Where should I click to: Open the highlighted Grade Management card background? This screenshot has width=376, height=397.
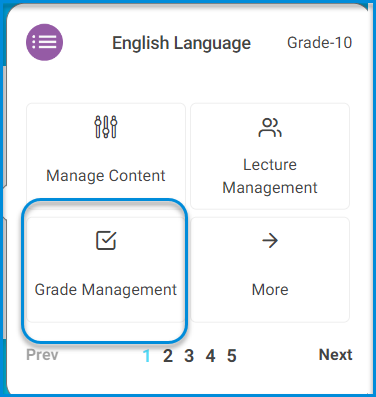tap(106, 270)
